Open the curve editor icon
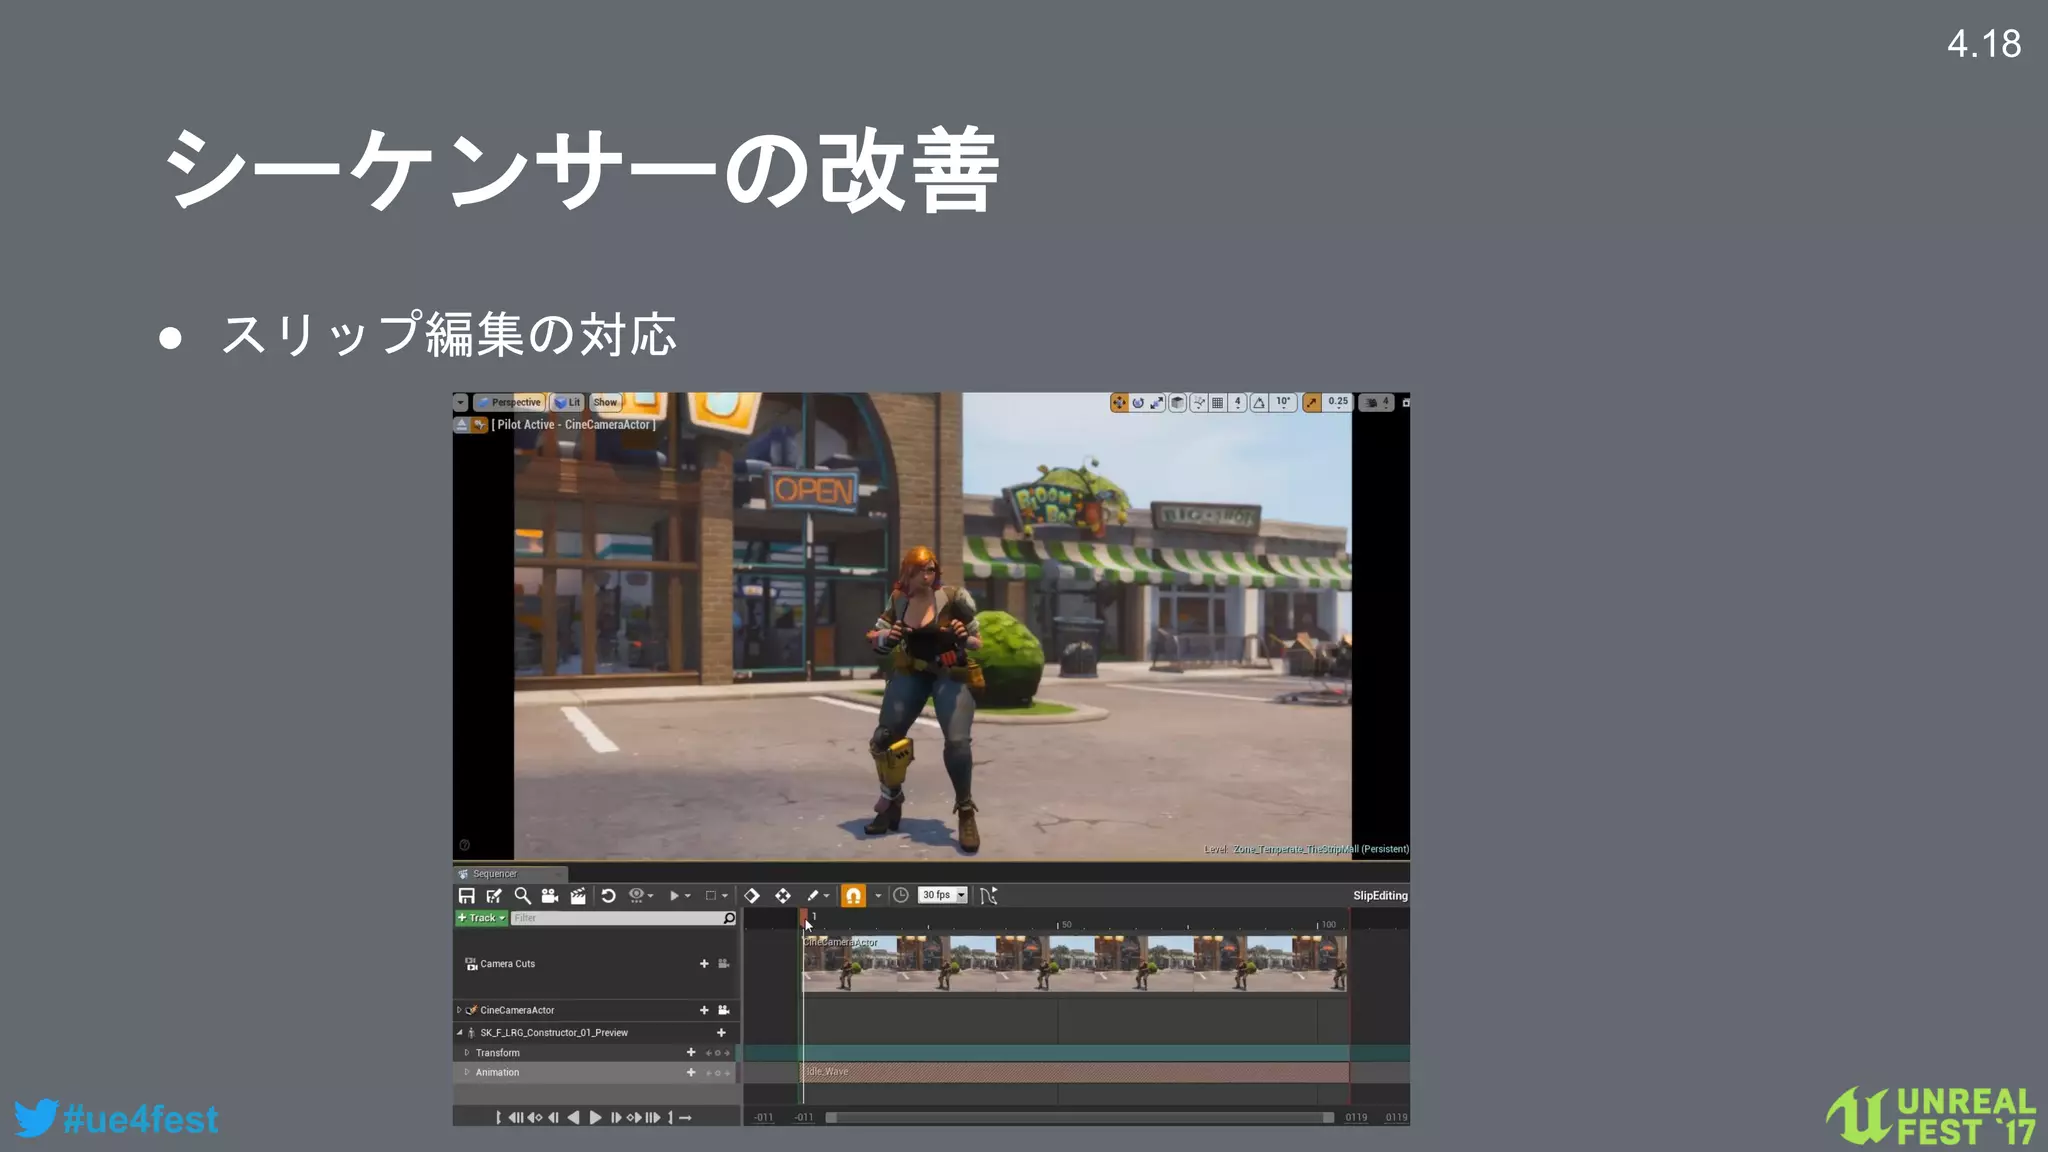The image size is (2048, 1152). coord(988,896)
